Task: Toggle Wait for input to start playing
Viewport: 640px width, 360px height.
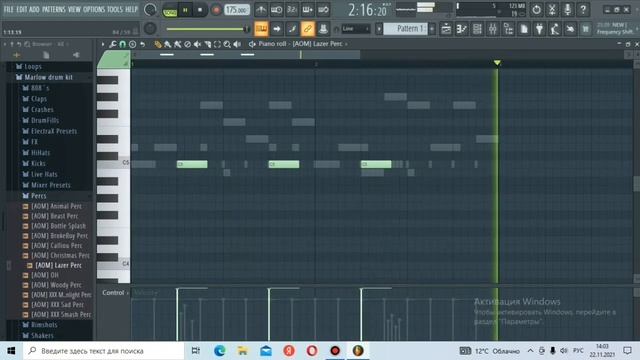Action: [x=276, y=9]
